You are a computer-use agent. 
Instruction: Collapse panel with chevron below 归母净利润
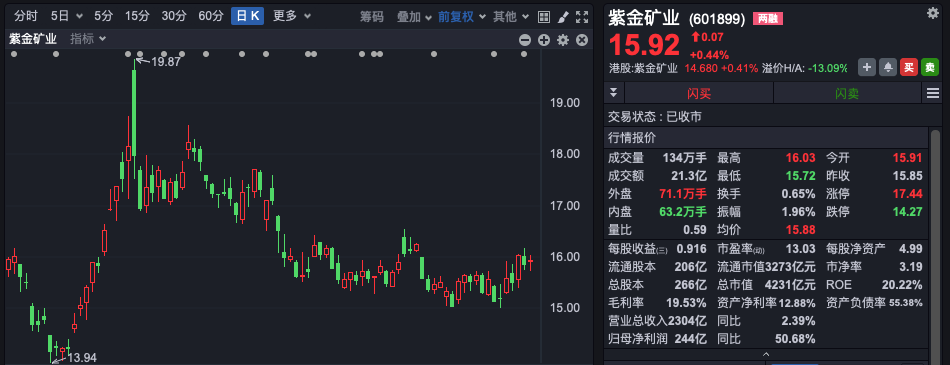766,355
